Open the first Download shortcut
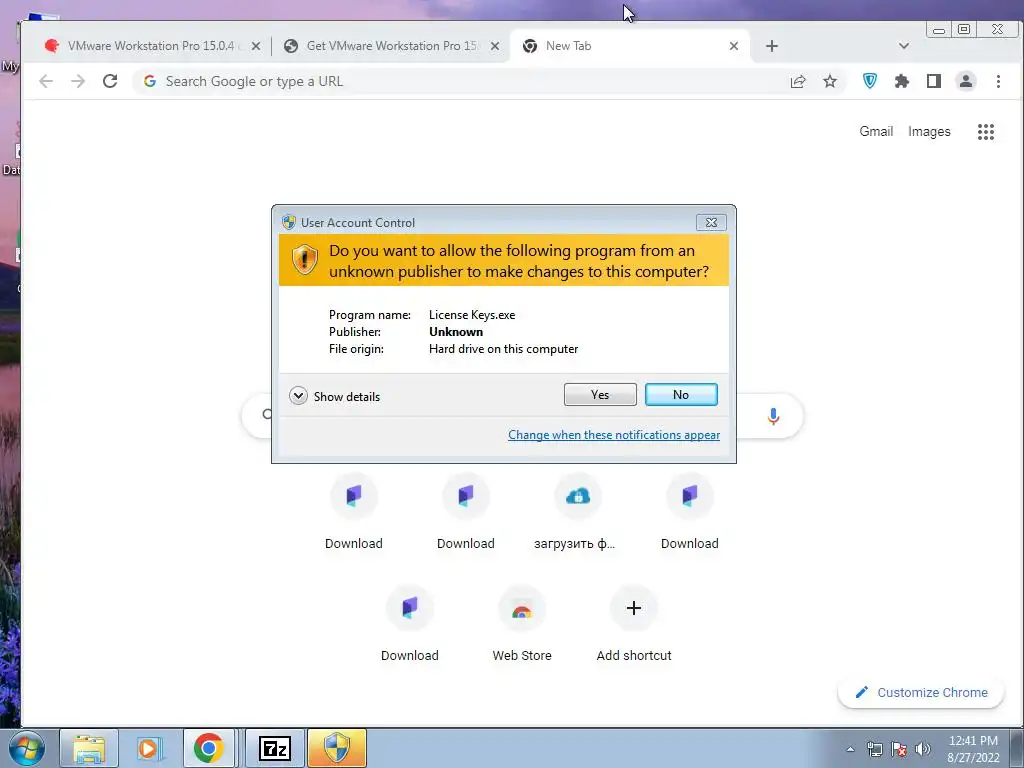This screenshot has width=1024, height=768. tap(353, 513)
